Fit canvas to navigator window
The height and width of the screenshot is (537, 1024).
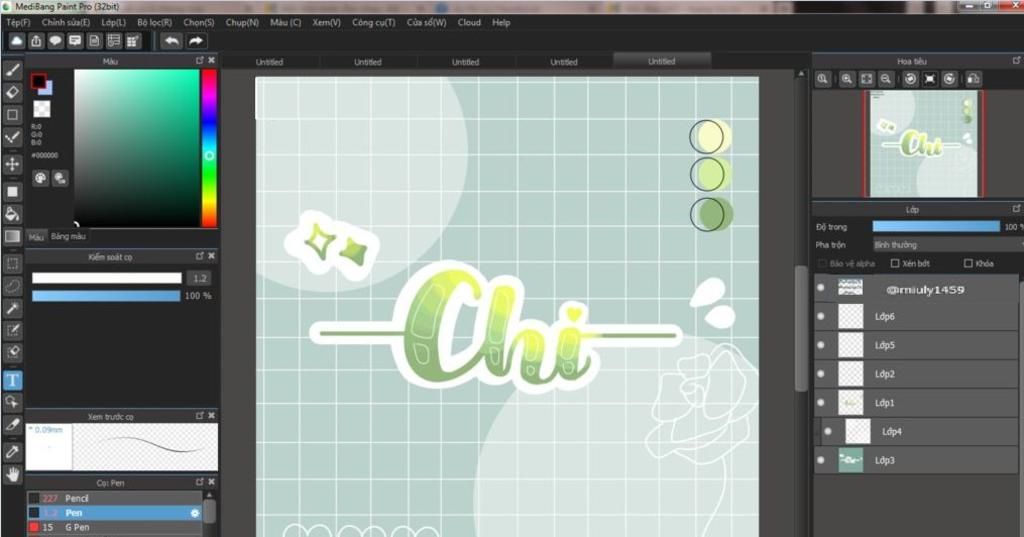tap(866, 79)
